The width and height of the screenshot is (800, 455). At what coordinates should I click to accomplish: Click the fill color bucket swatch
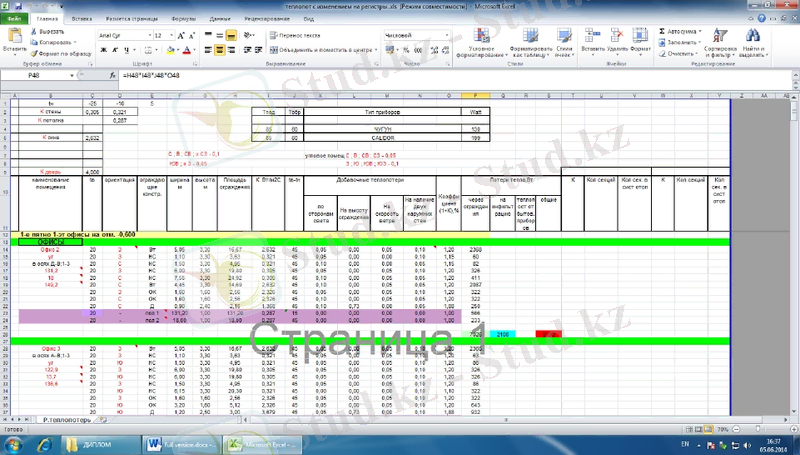coord(171,48)
